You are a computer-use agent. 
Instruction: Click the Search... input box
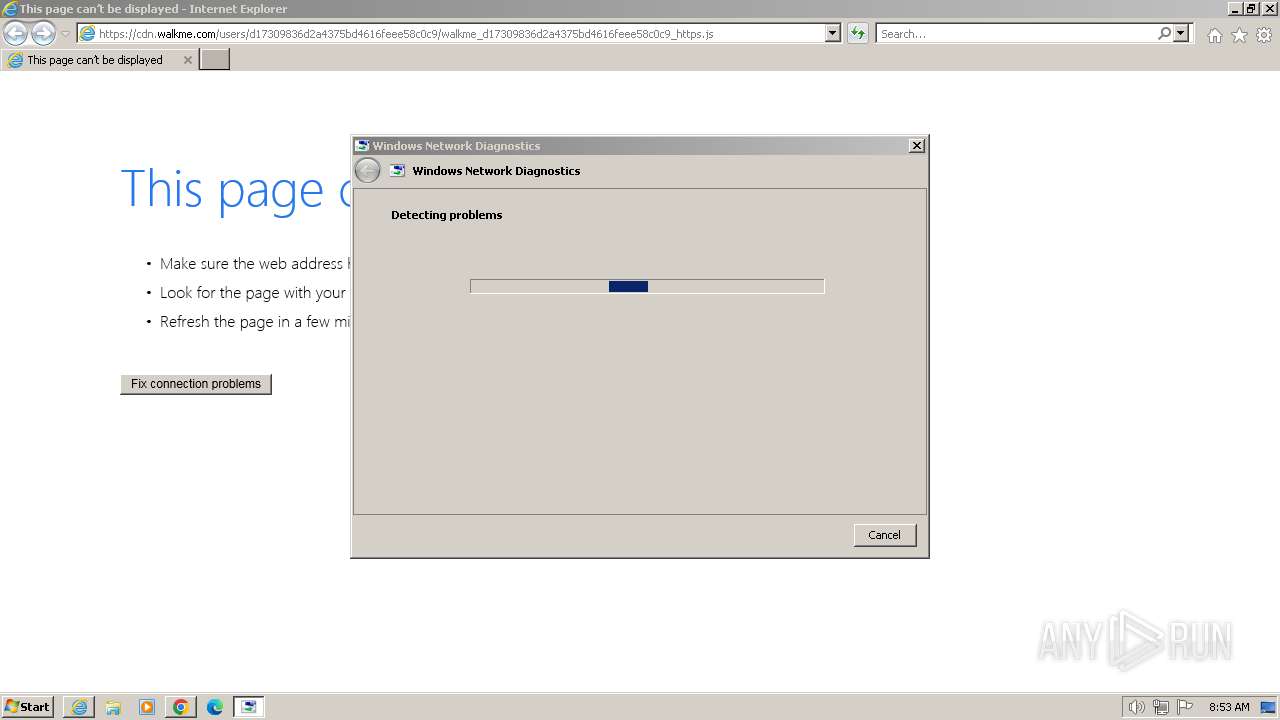[x=1016, y=33]
